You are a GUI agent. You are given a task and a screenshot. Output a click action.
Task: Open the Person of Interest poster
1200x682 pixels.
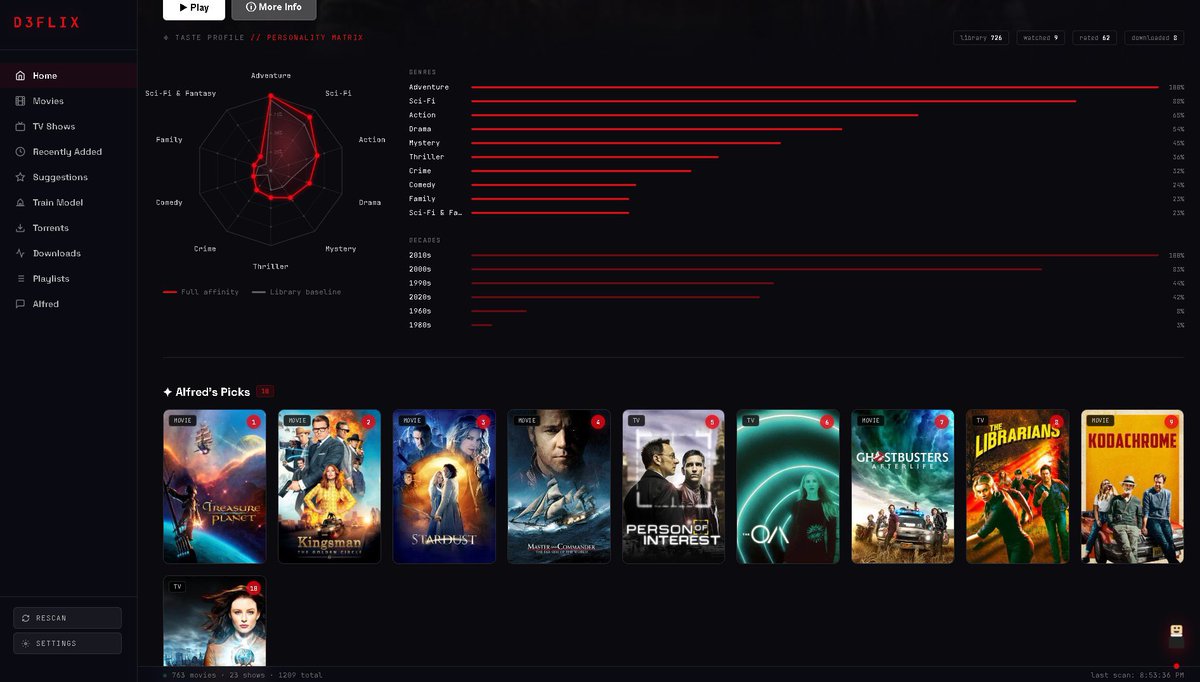(674, 486)
